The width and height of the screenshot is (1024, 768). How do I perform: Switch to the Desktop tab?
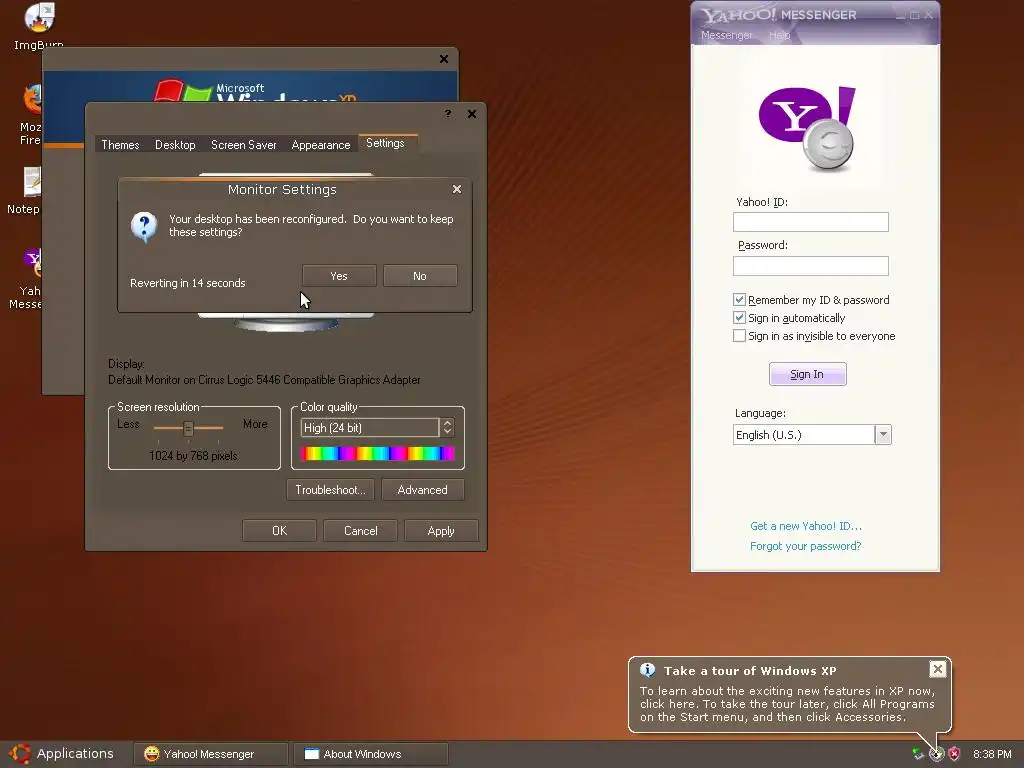tap(175, 144)
